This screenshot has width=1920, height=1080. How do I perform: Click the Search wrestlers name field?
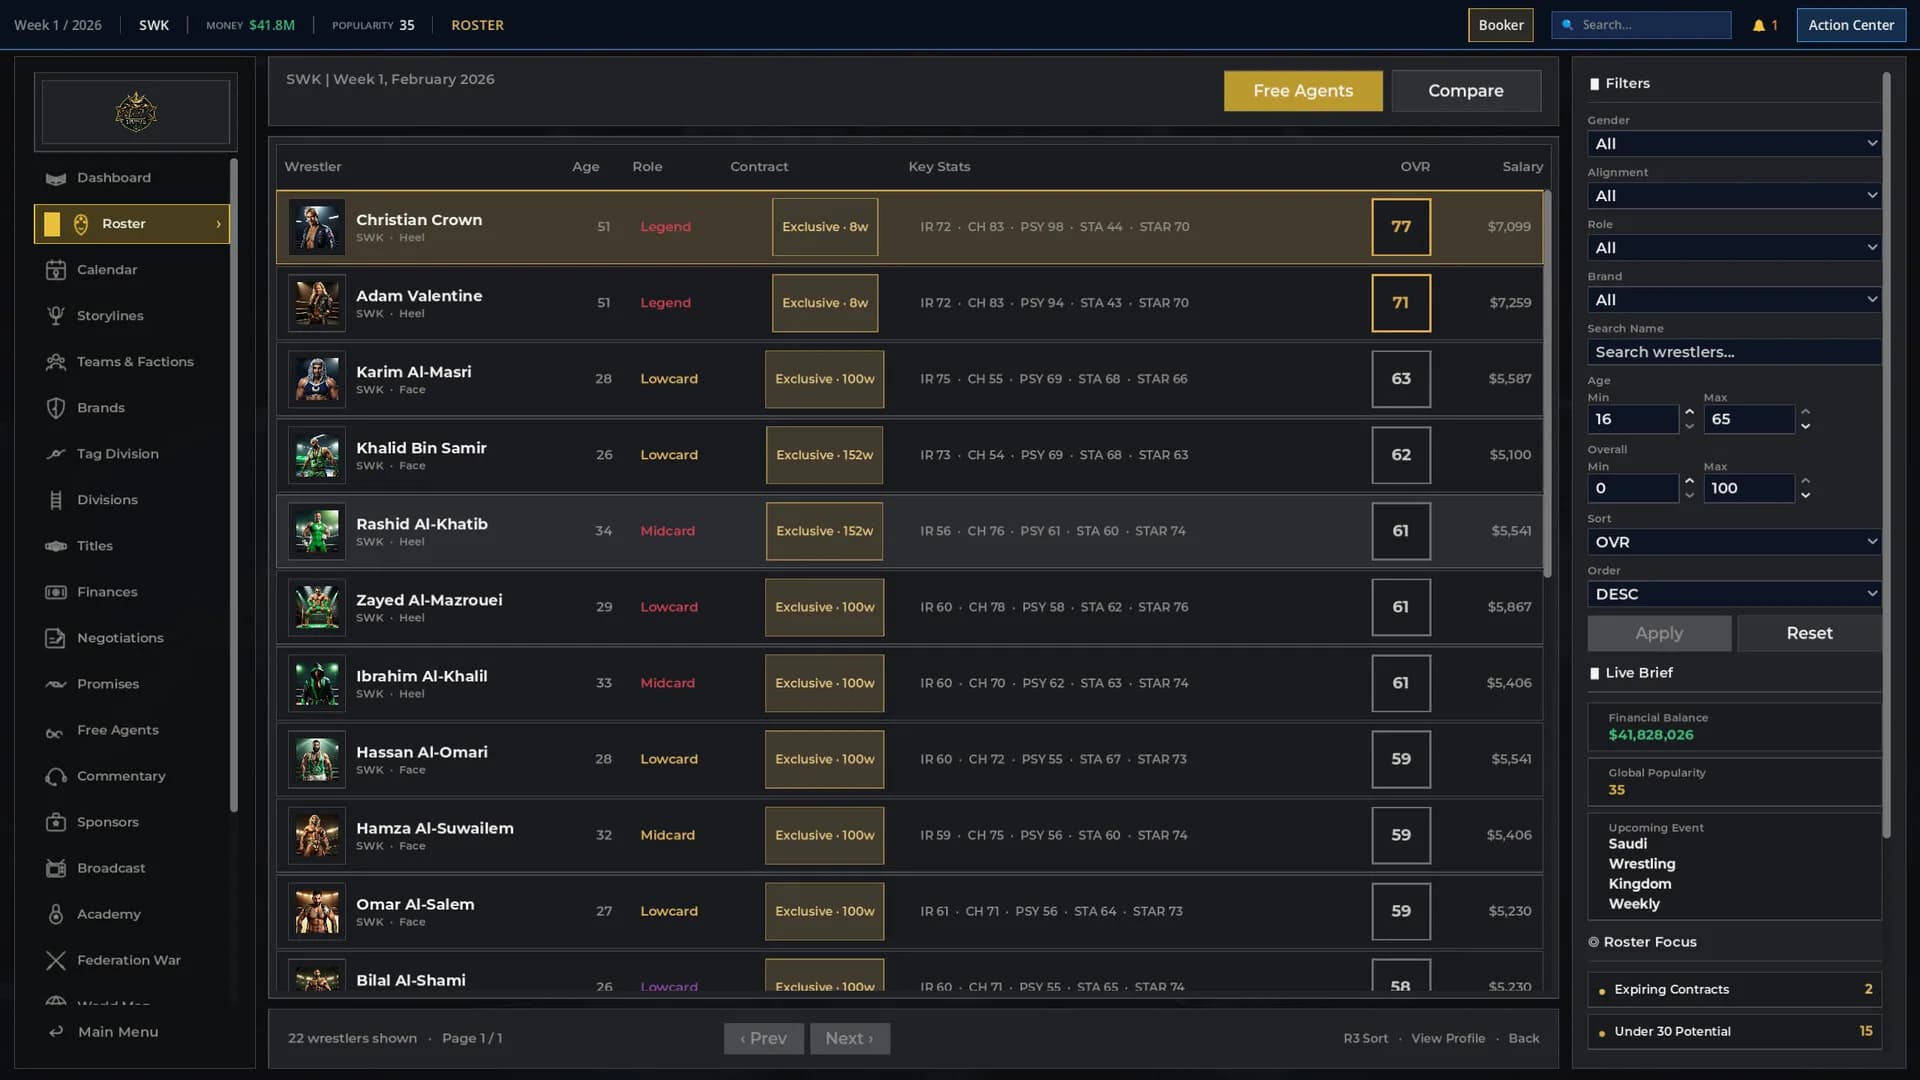[x=1733, y=352]
